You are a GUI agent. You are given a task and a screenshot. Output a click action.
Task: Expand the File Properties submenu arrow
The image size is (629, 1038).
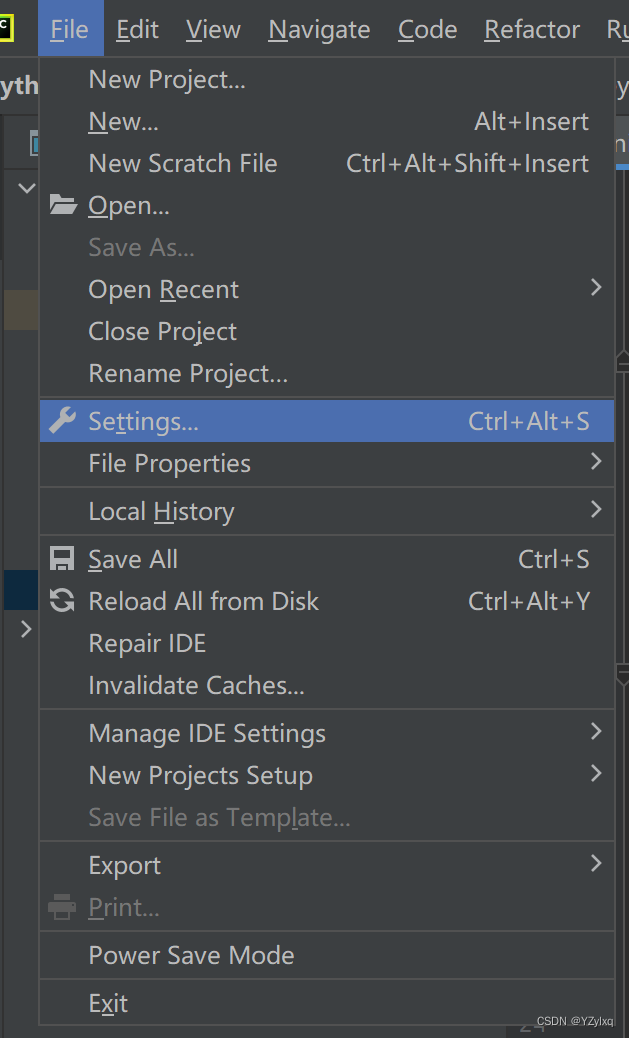tap(596, 462)
